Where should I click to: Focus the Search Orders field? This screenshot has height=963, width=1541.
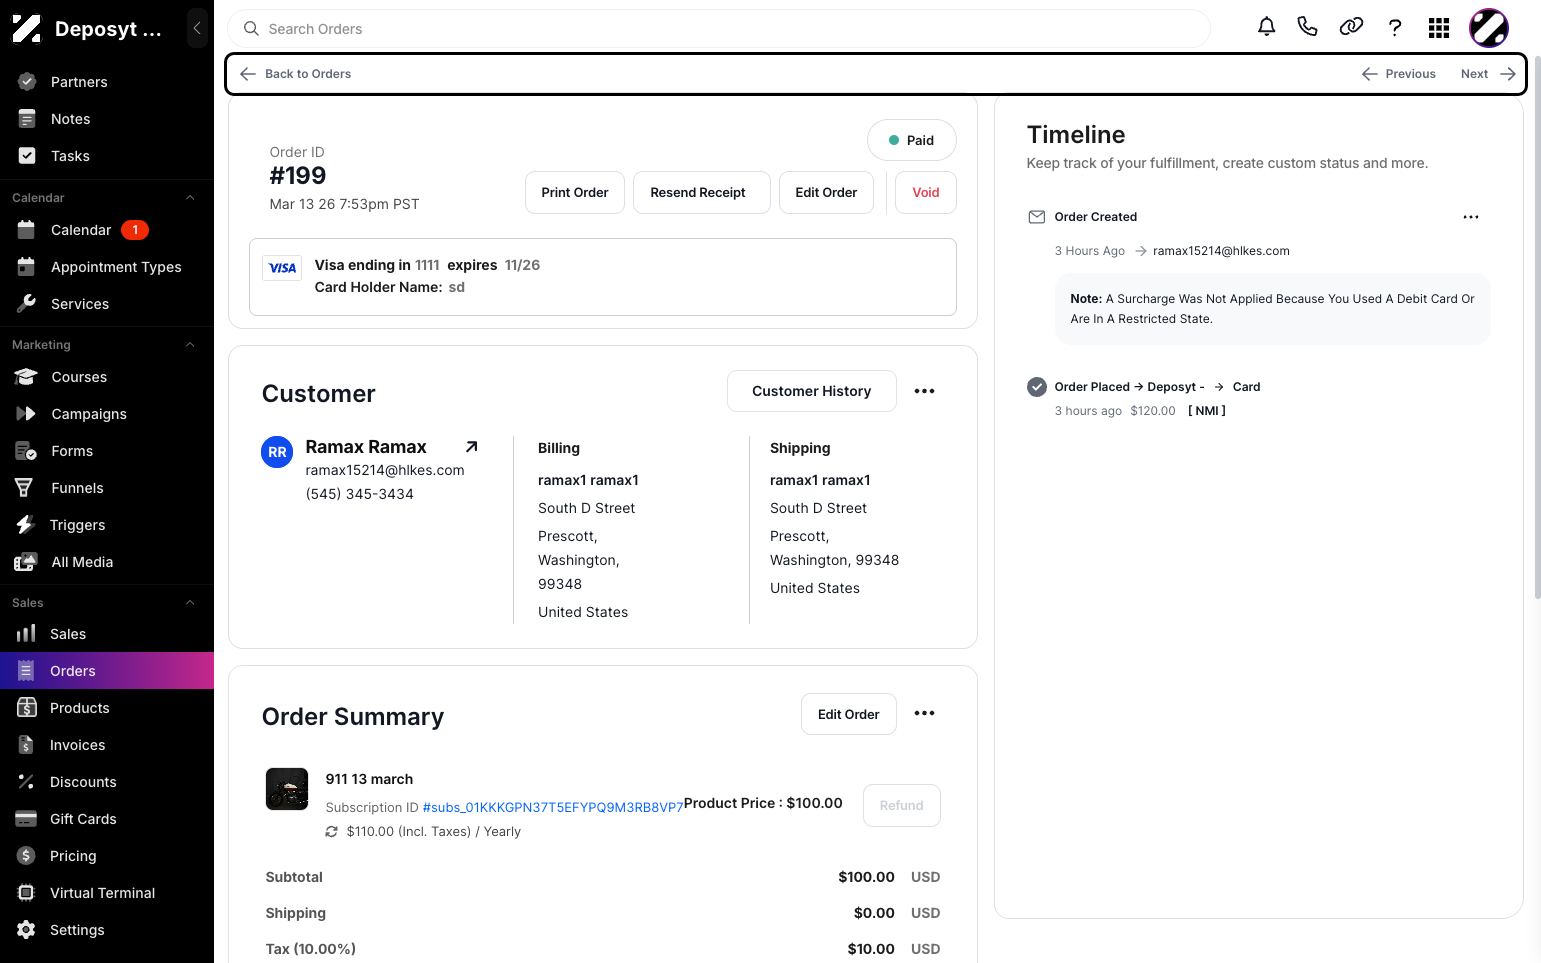point(718,29)
